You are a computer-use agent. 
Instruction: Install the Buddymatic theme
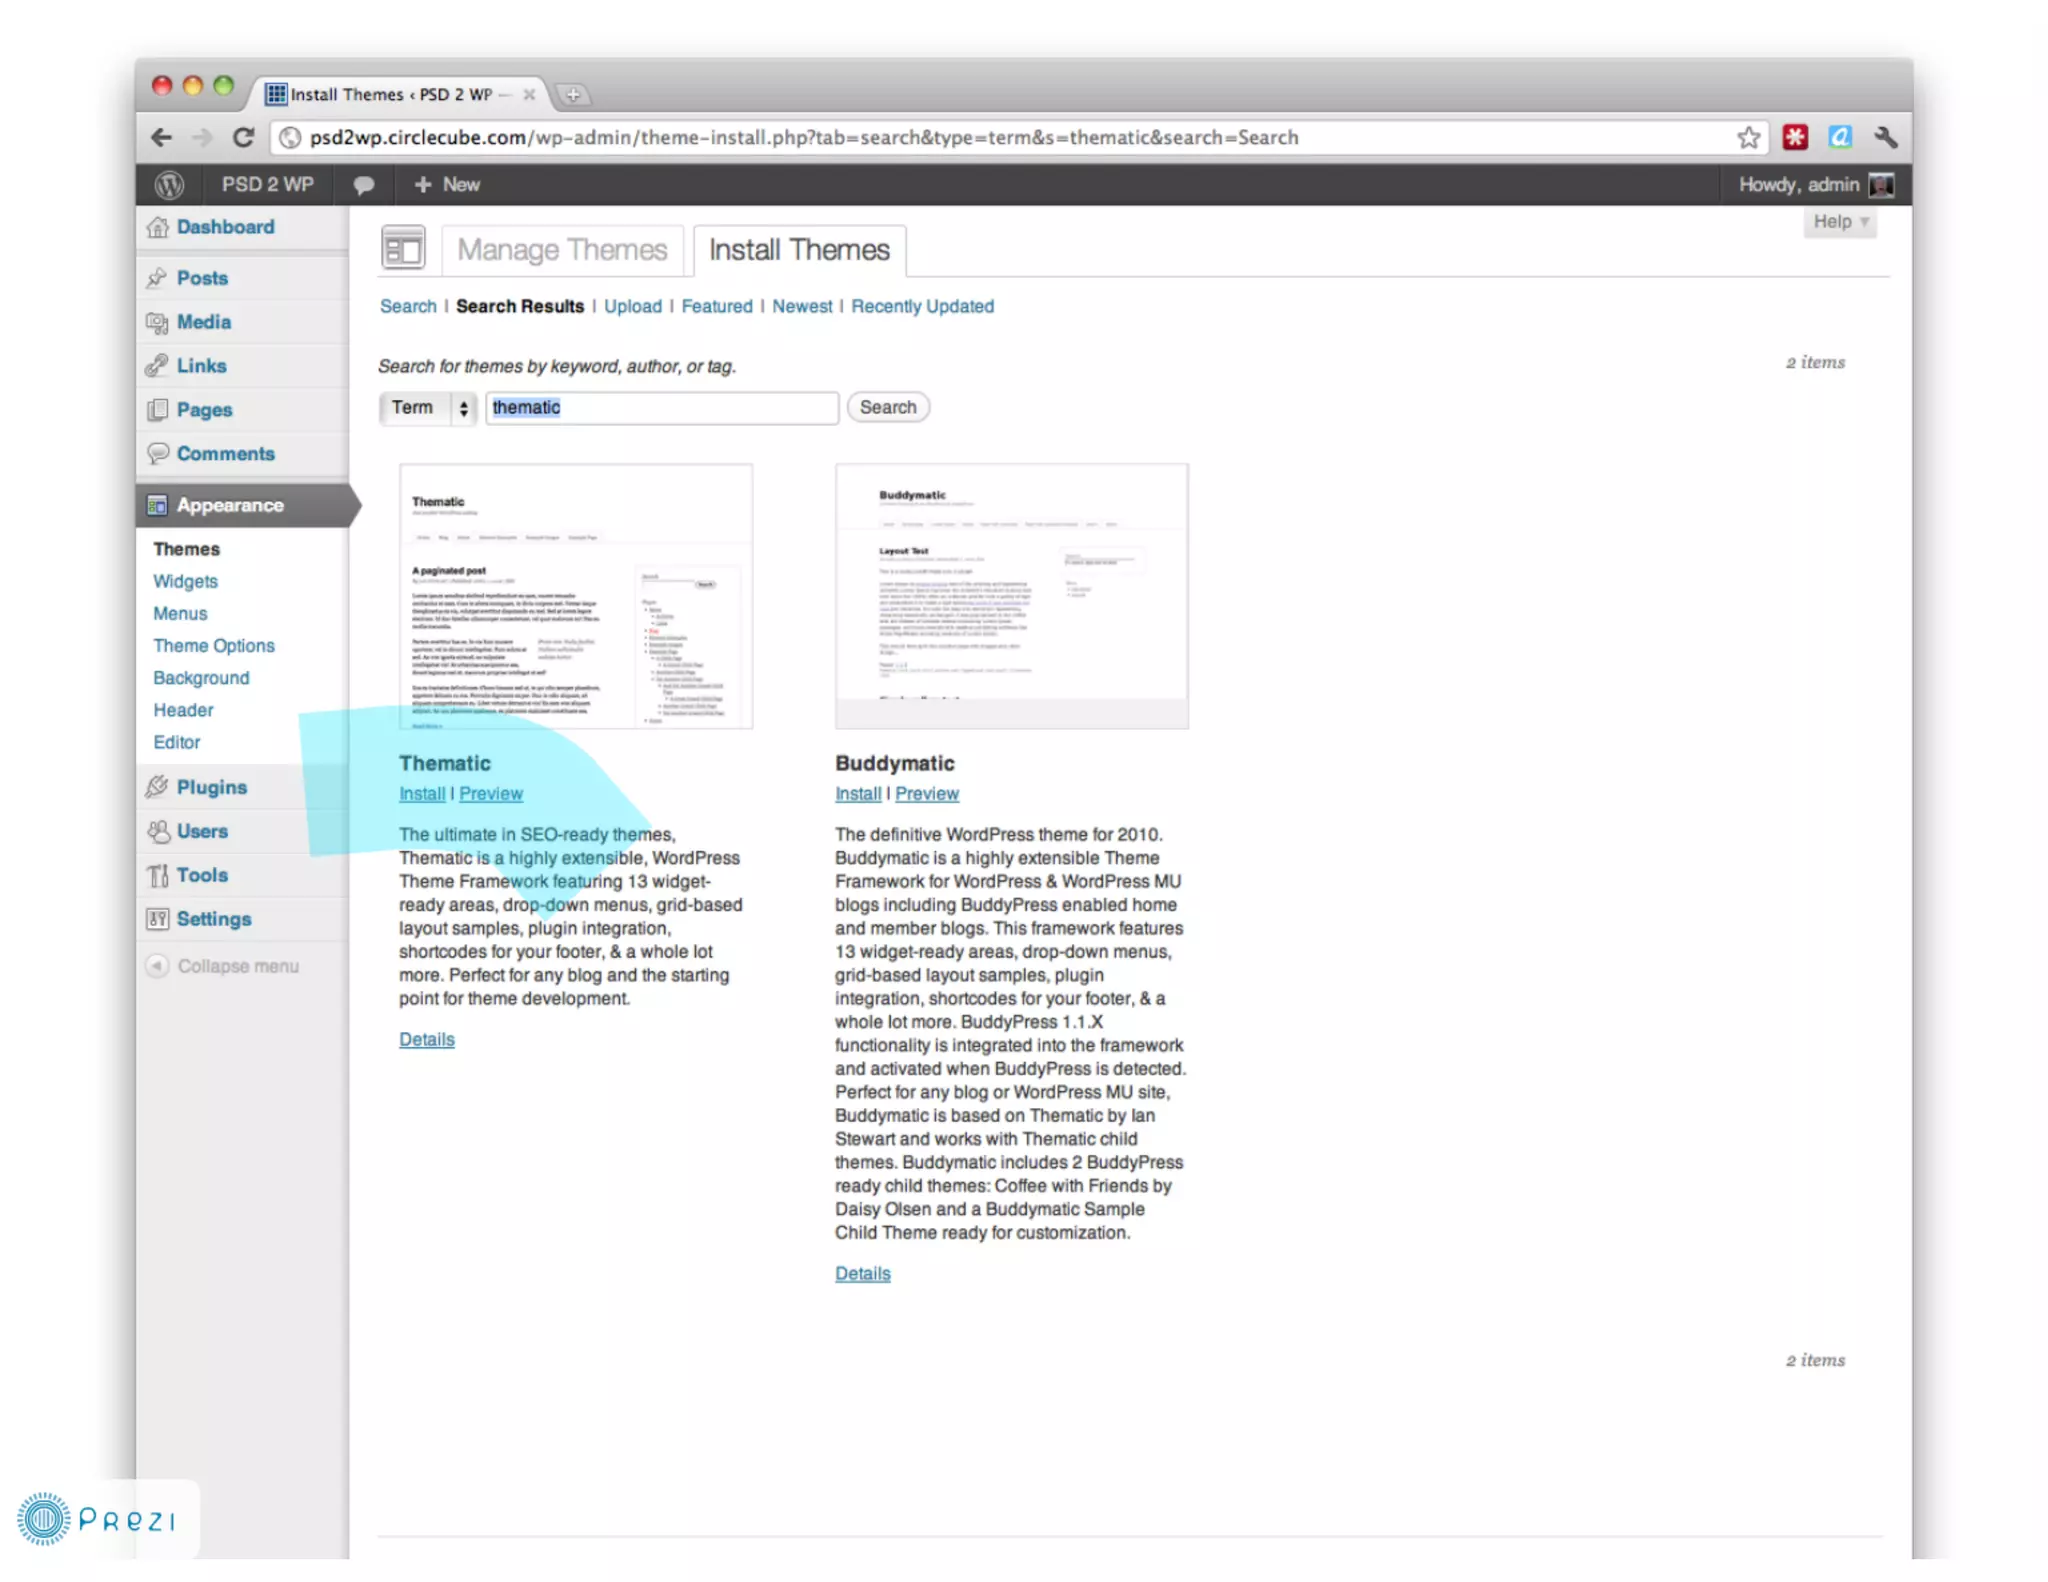(858, 794)
